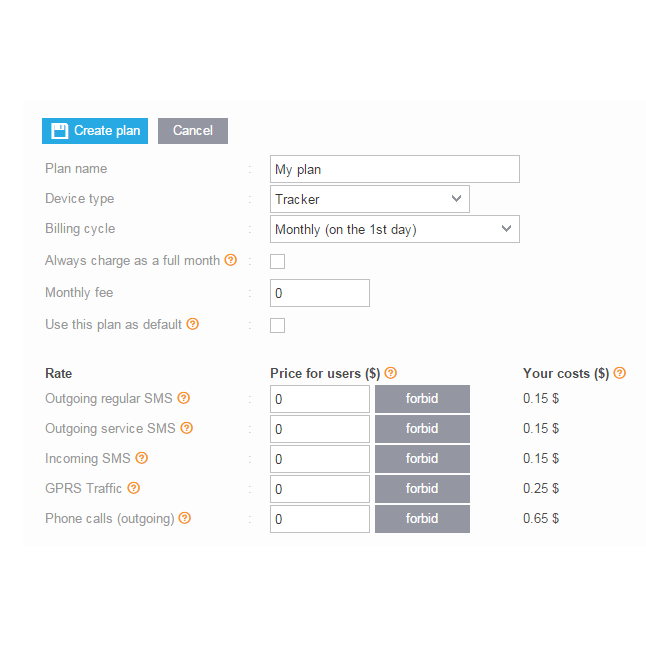Tick Use this plan as default checkbox
Viewport: 646px width, 646px height.
(x=277, y=325)
